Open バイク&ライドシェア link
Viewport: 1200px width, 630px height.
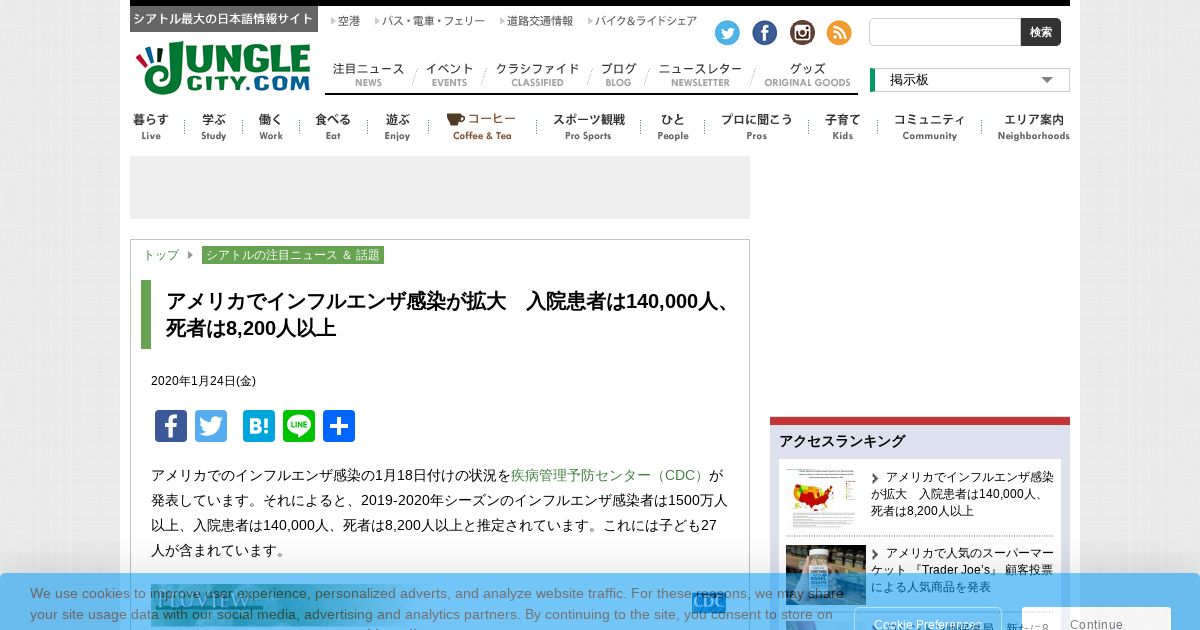[643, 21]
